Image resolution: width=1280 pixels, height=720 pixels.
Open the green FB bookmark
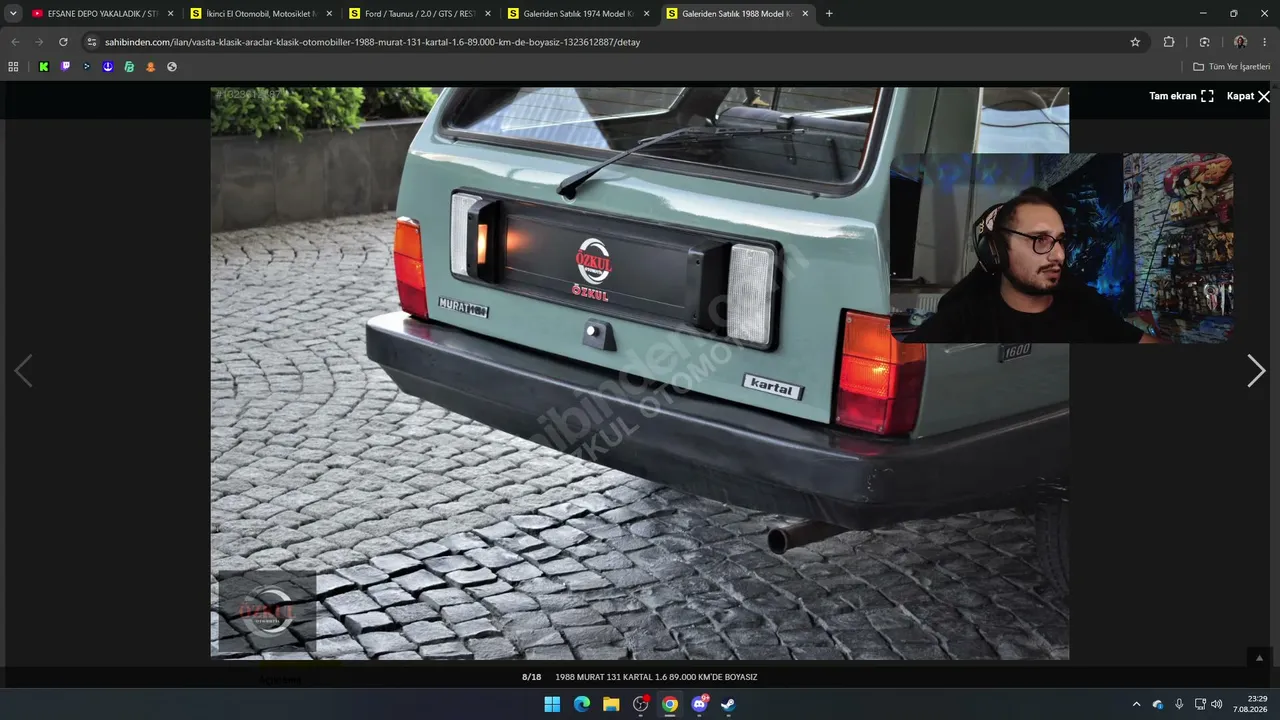[x=129, y=67]
